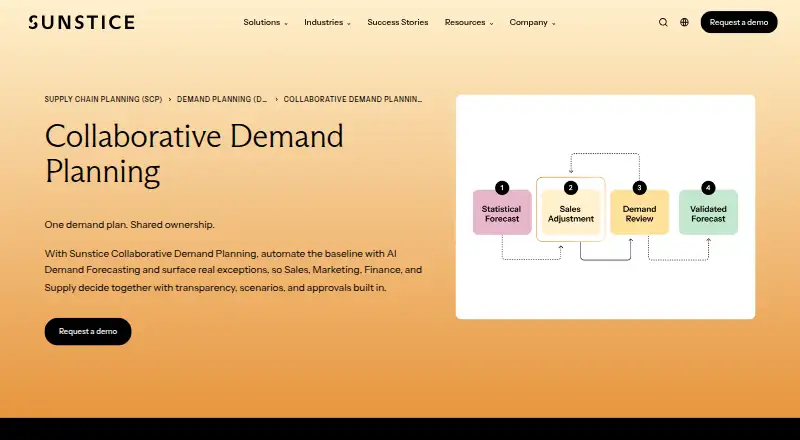Open Supply Chain Planning (SCP) breadcrumb
The height and width of the screenshot is (440, 800).
tap(103, 99)
